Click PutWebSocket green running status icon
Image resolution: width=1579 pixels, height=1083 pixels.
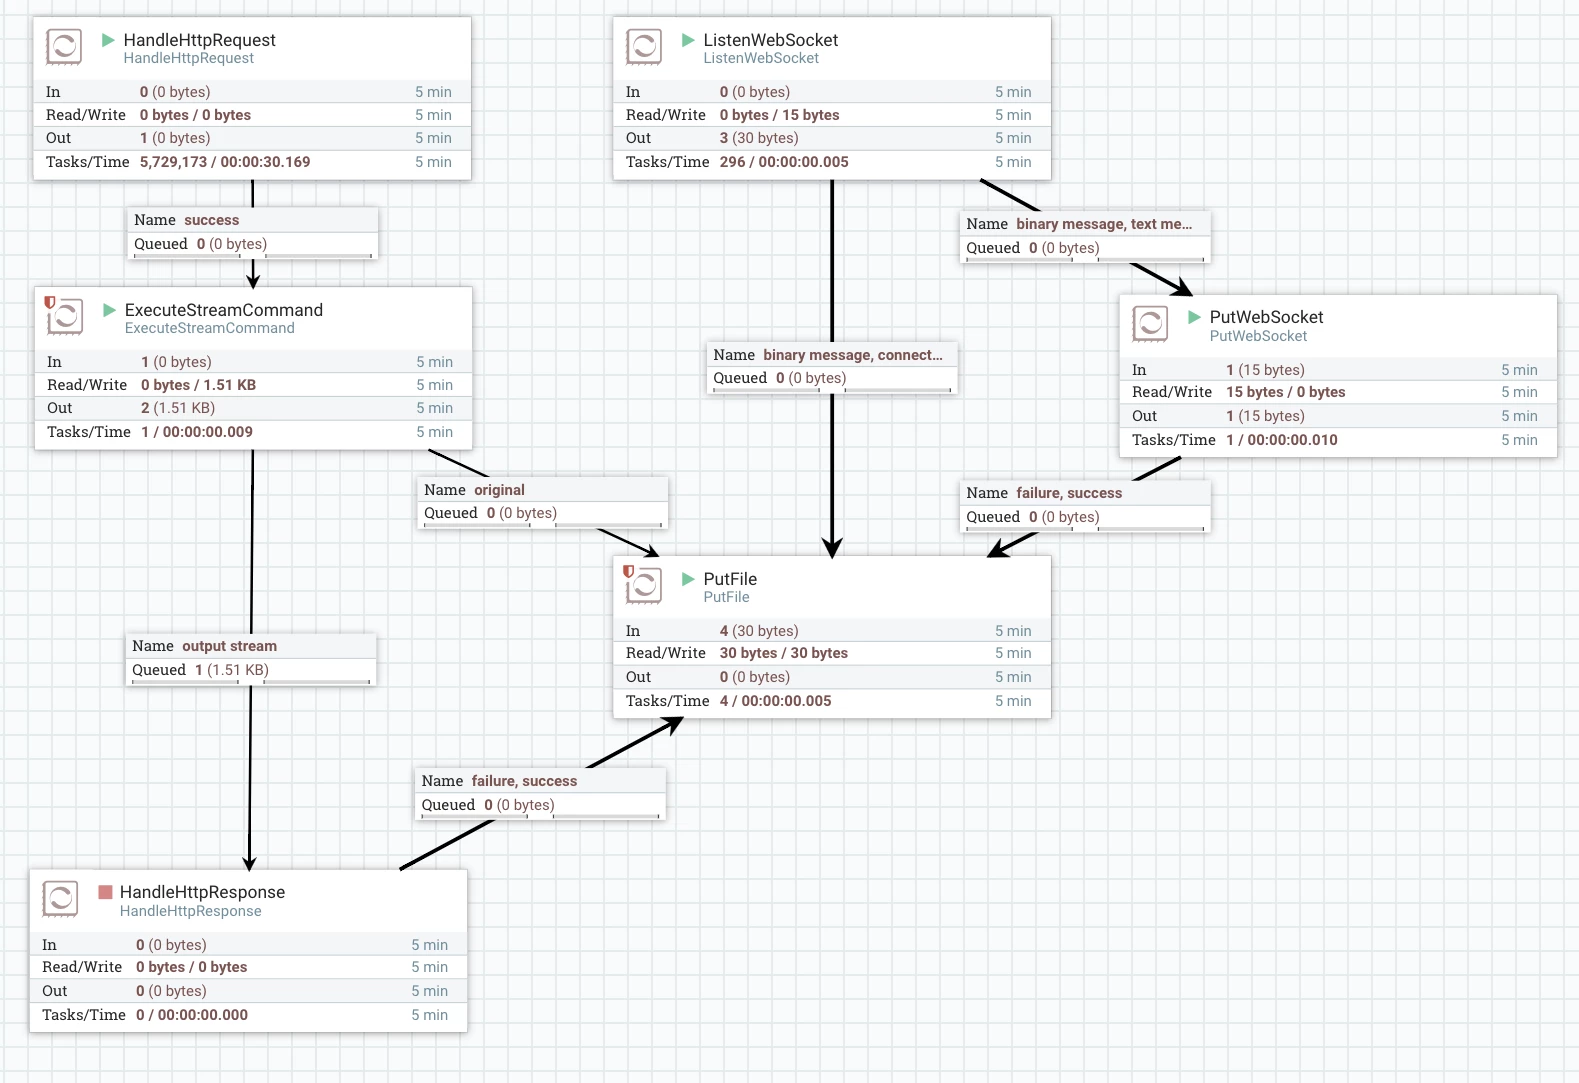point(1194,317)
